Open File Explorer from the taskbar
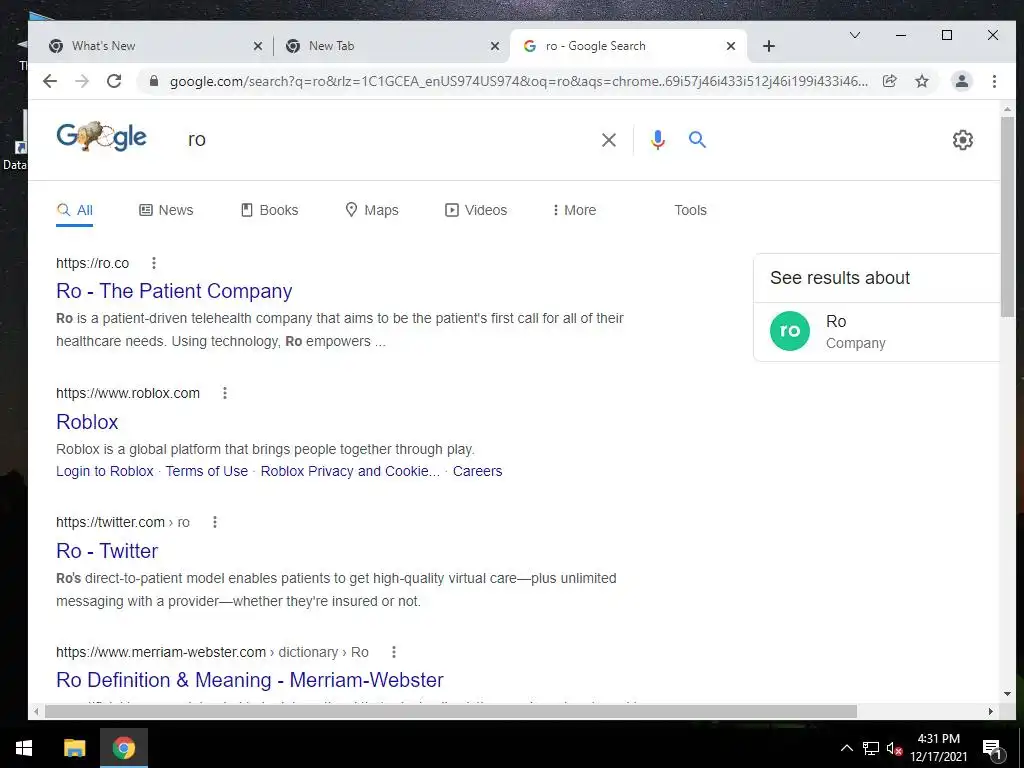This screenshot has width=1024, height=768. pos(74,748)
